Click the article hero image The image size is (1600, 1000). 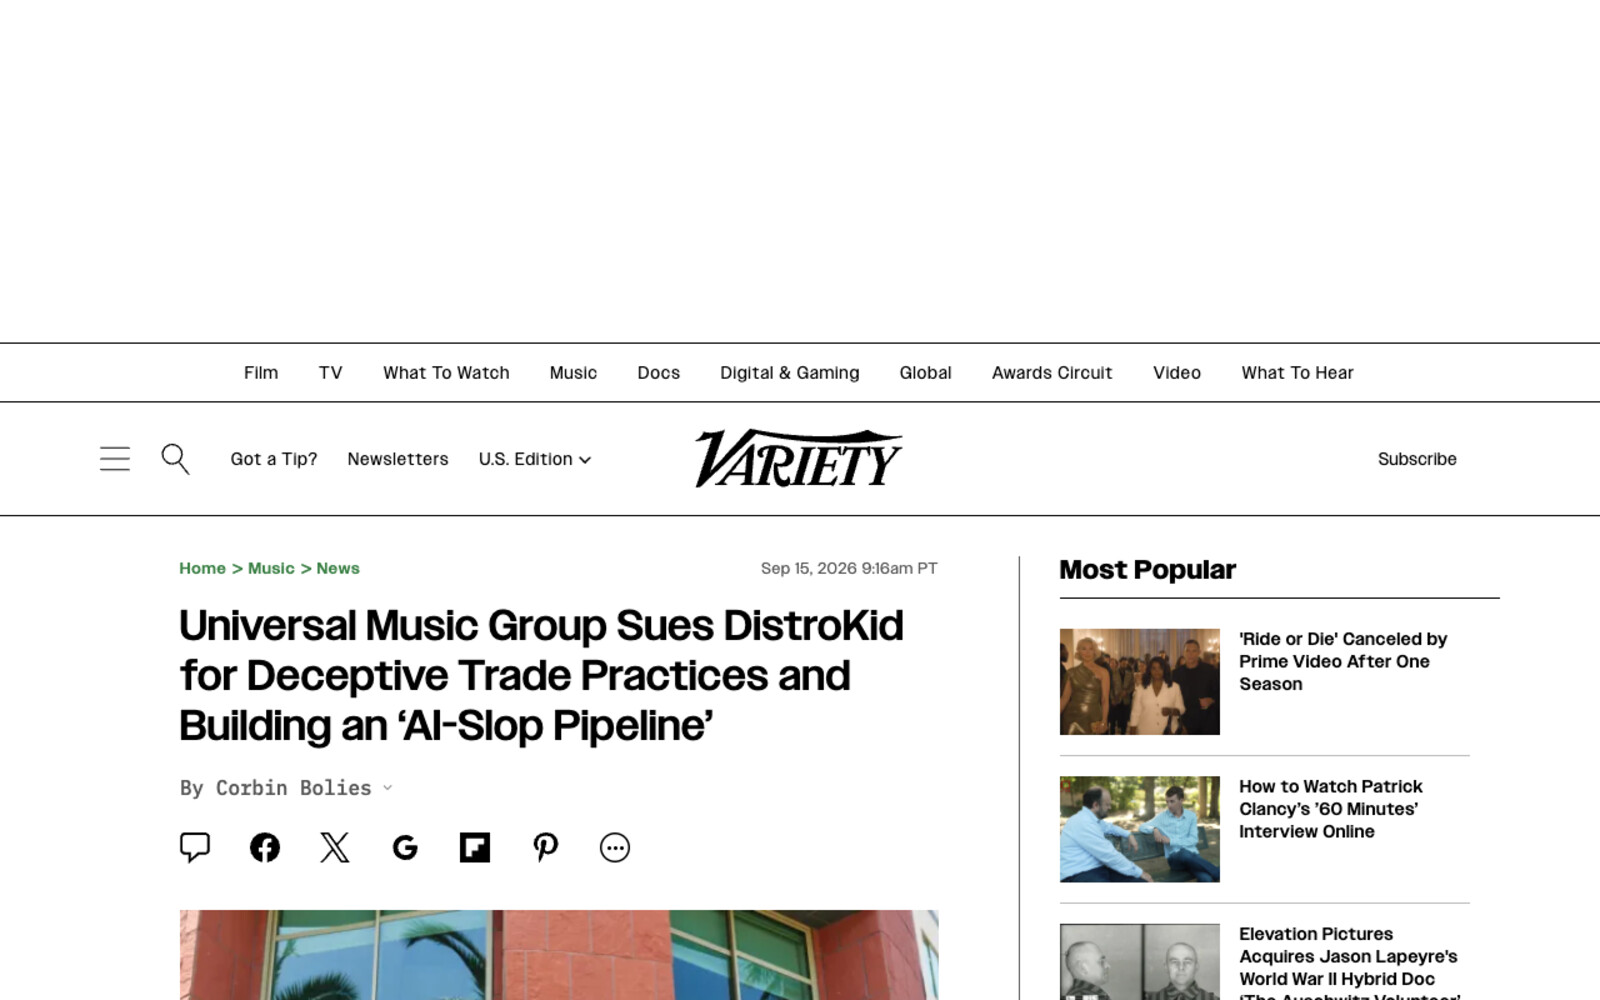coord(559,955)
